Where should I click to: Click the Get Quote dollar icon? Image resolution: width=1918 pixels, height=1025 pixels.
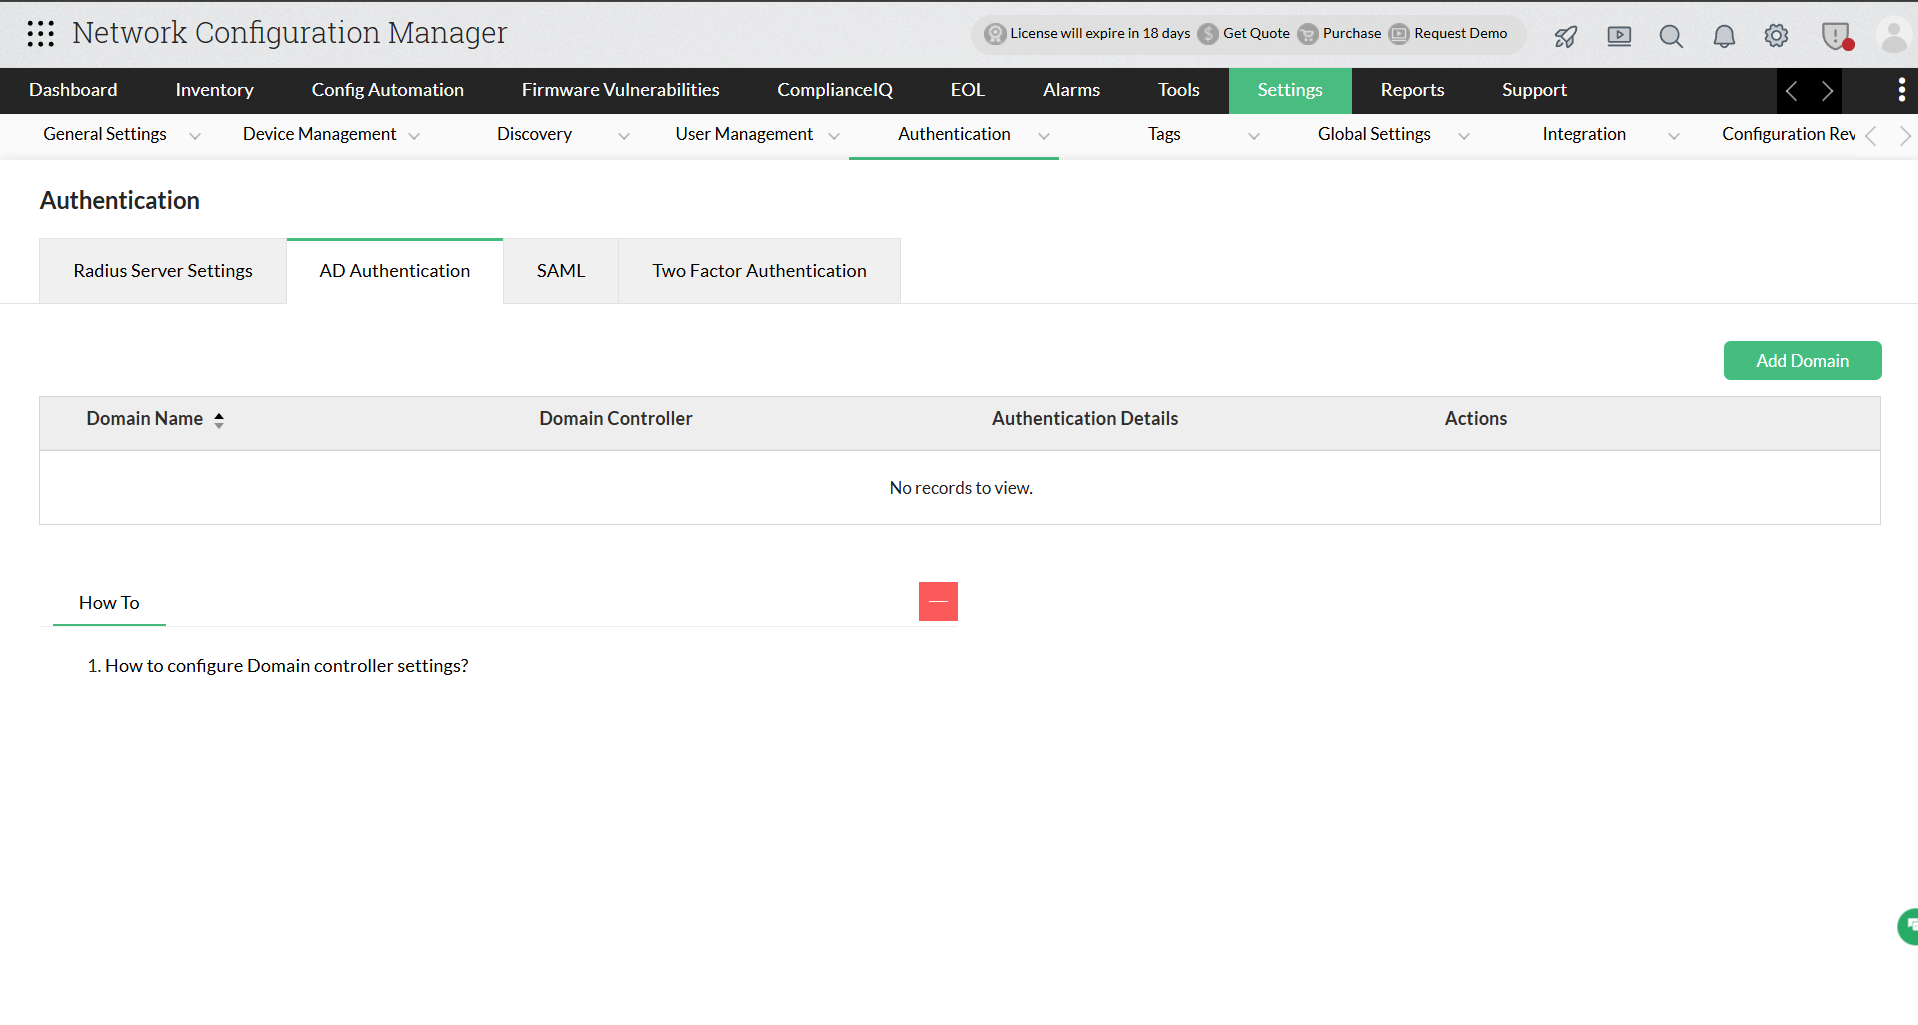click(1208, 34)
